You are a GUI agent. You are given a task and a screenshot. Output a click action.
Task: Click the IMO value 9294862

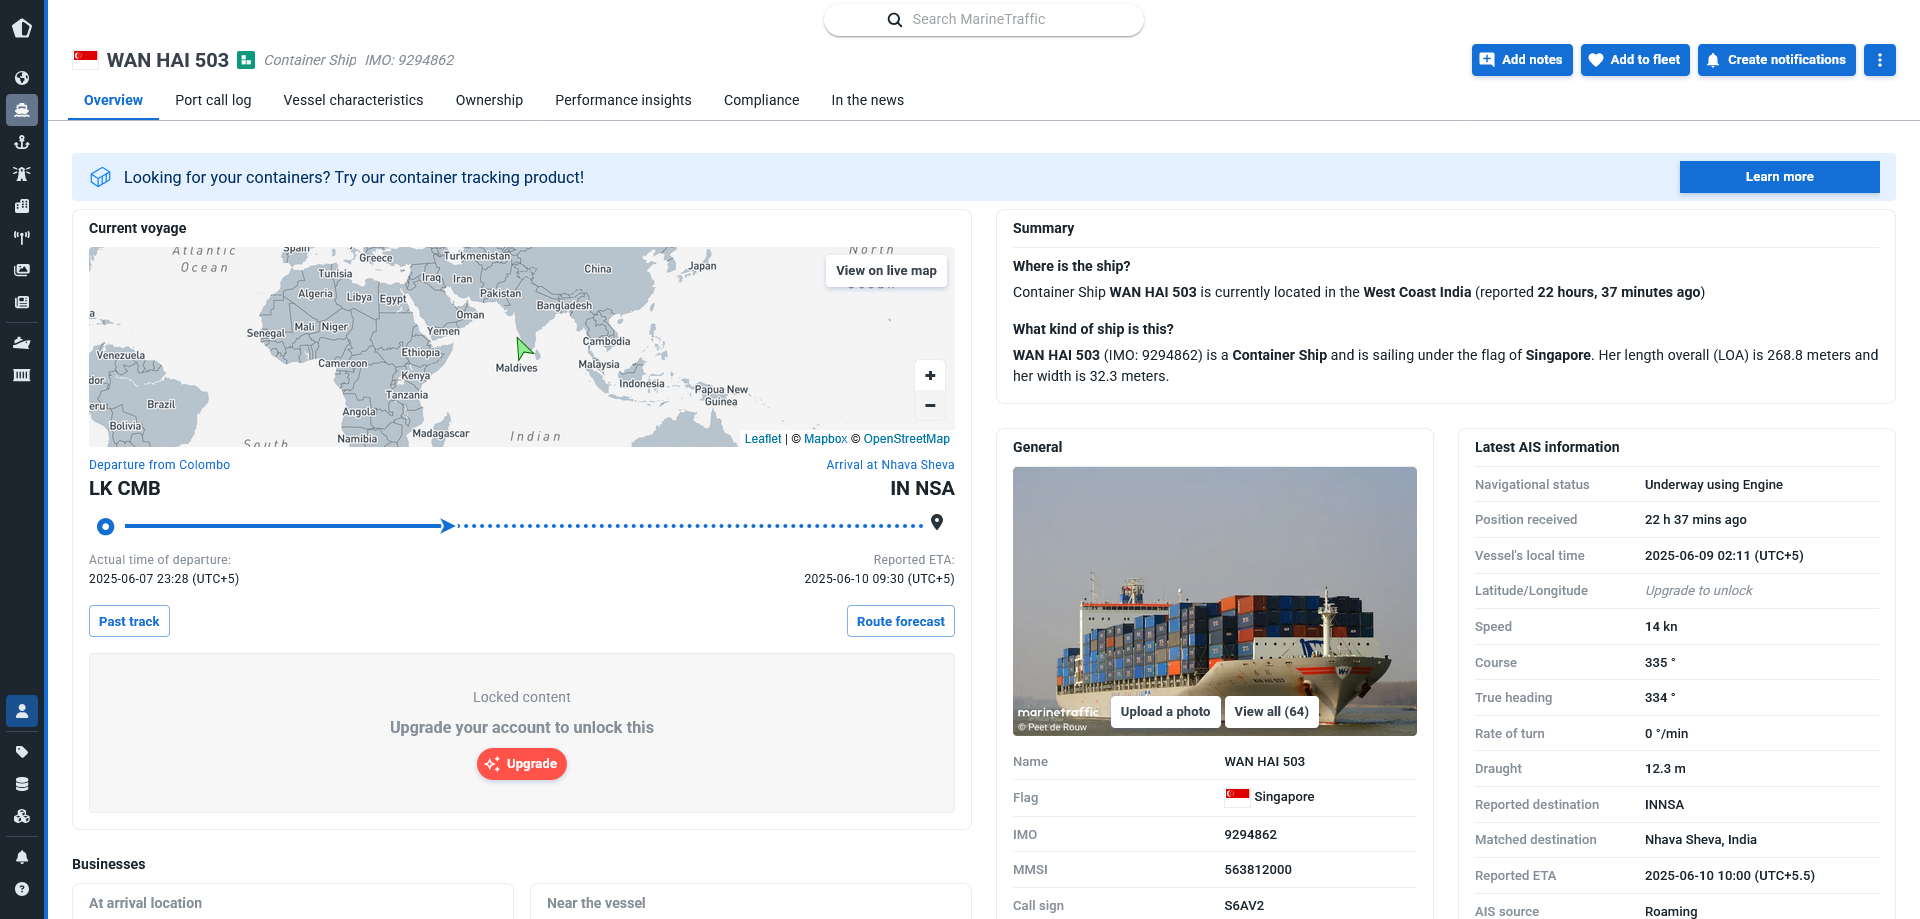tap(1250, 835)
